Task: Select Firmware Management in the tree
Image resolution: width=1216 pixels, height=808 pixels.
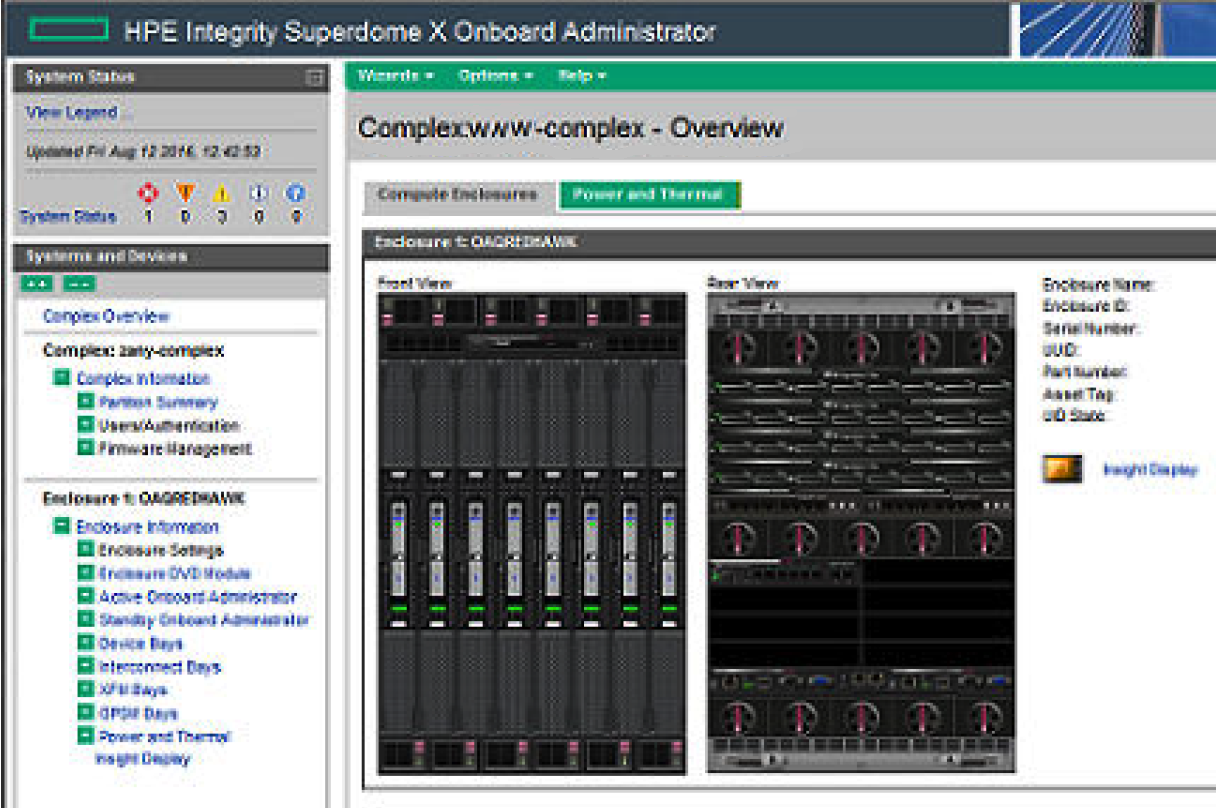Action: pos(175,449)
